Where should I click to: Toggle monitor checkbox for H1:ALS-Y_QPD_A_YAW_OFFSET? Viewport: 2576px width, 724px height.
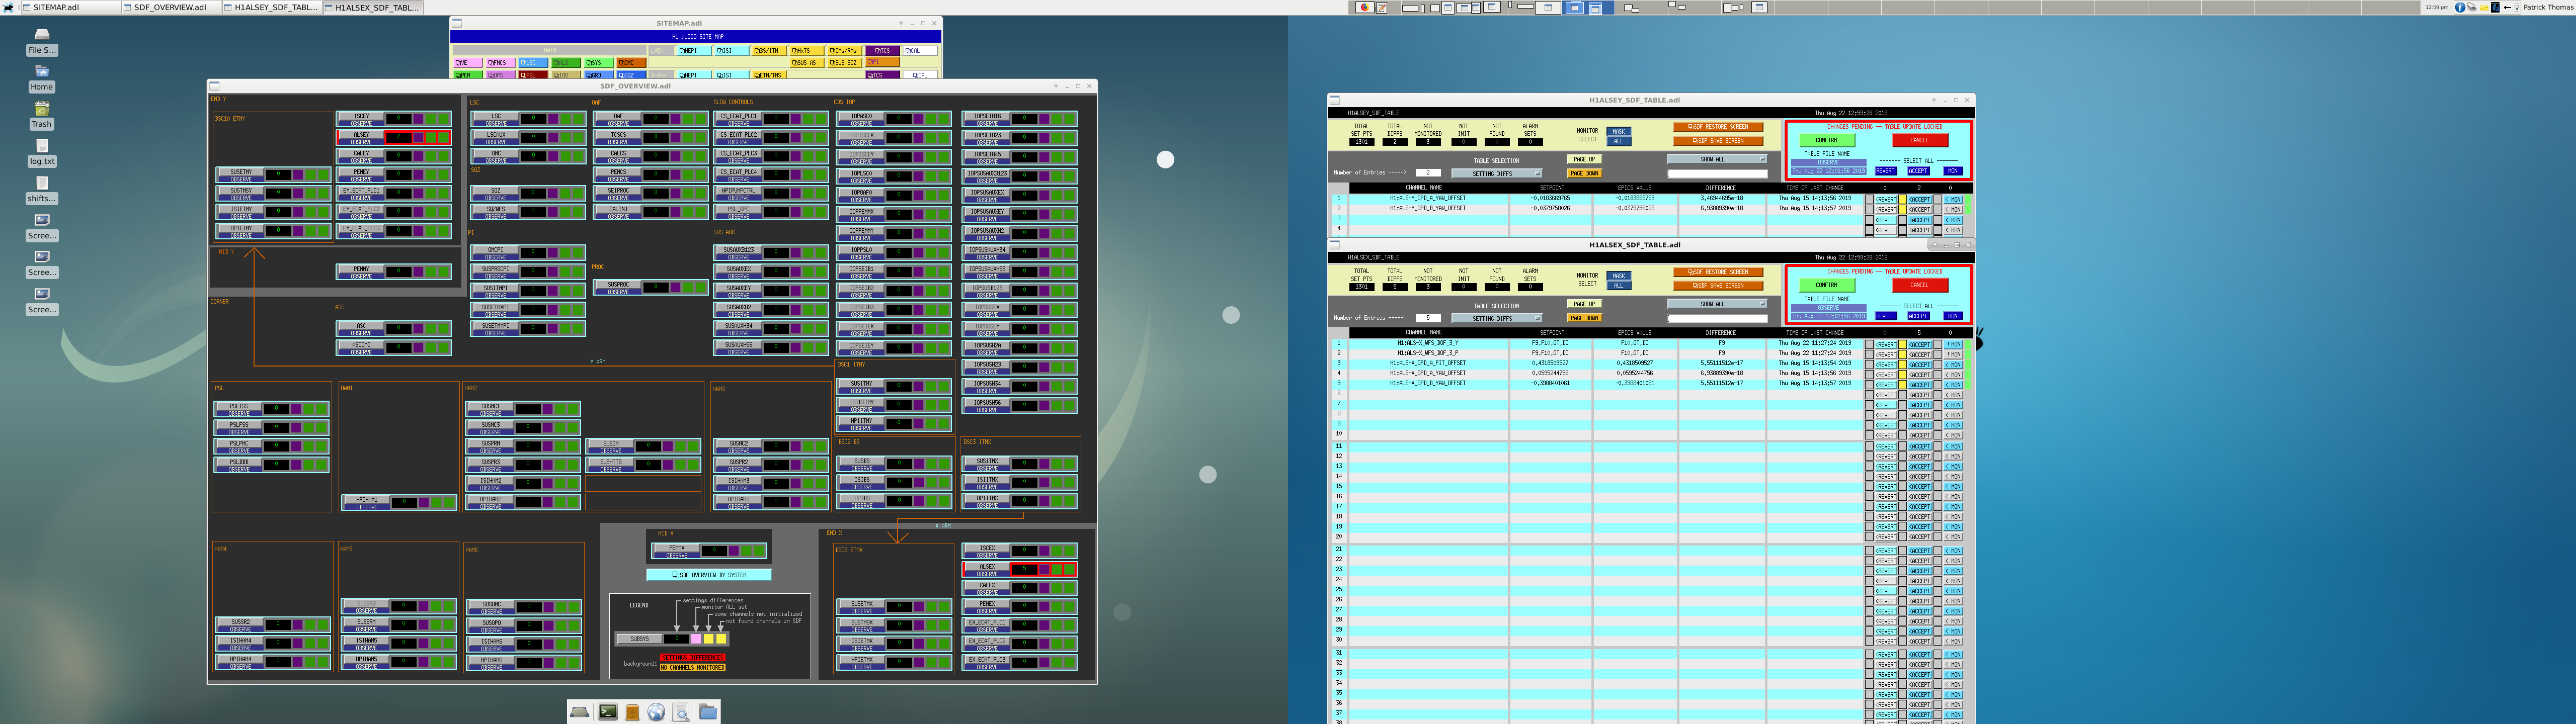[1937, 199]
